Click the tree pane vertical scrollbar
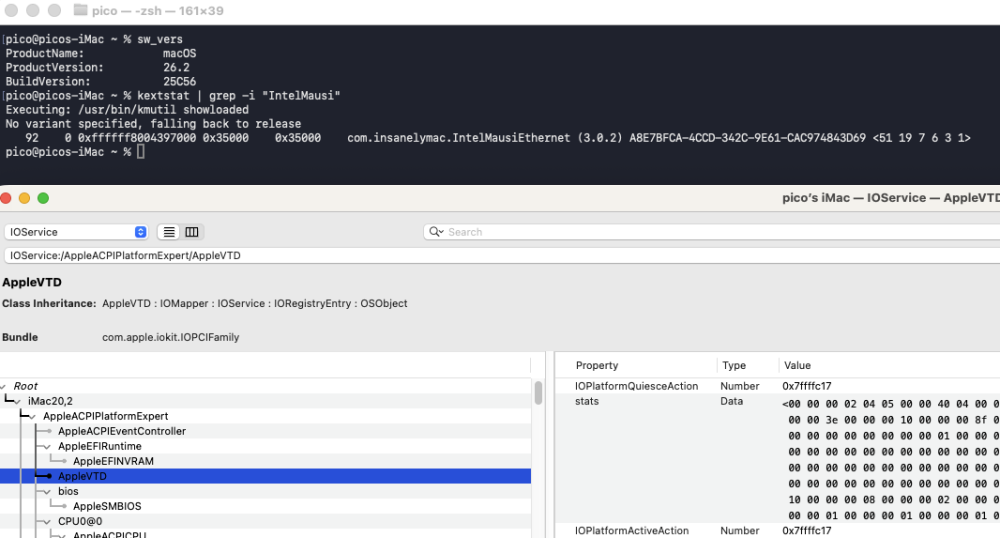The height and width of the screenshot is (538, 1000). click(538, 393)
